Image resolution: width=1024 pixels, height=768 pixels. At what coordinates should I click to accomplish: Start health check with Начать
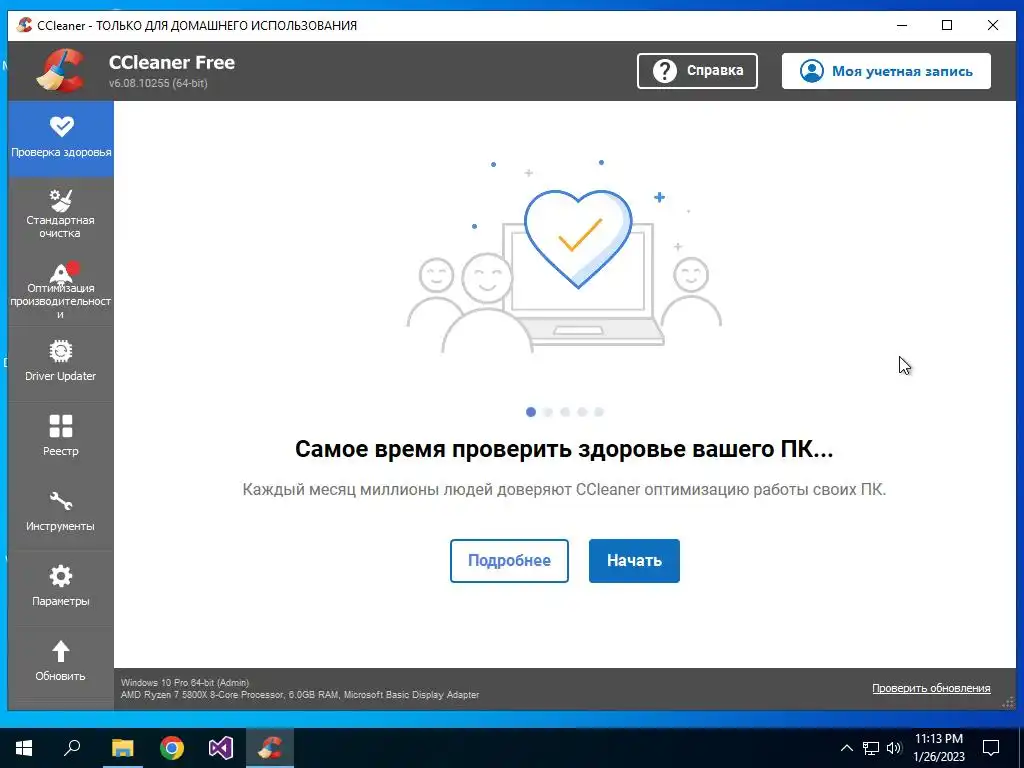[634, 560]
